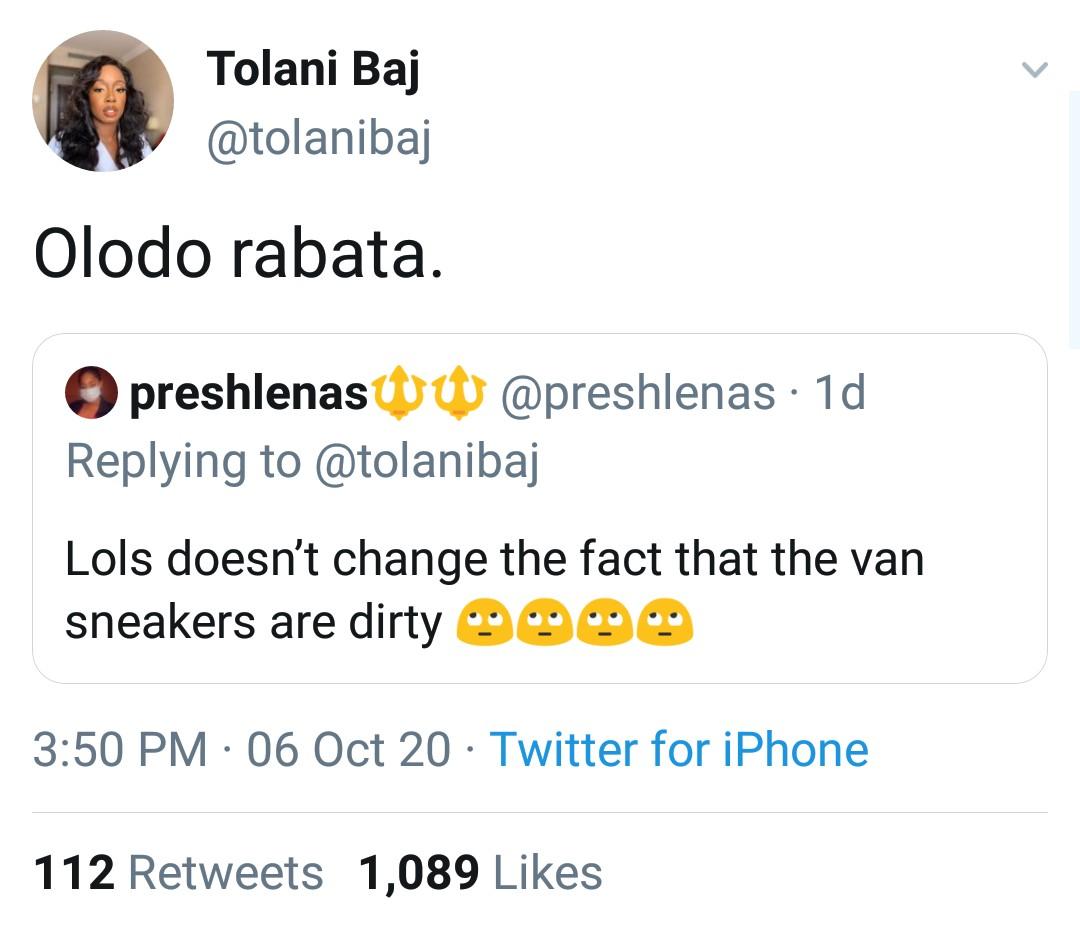The height and width of the screenshot is (925, 1080).
Task: Open @tolanibaj in 'Replying to' line
Action: click(x=426, y=462)
